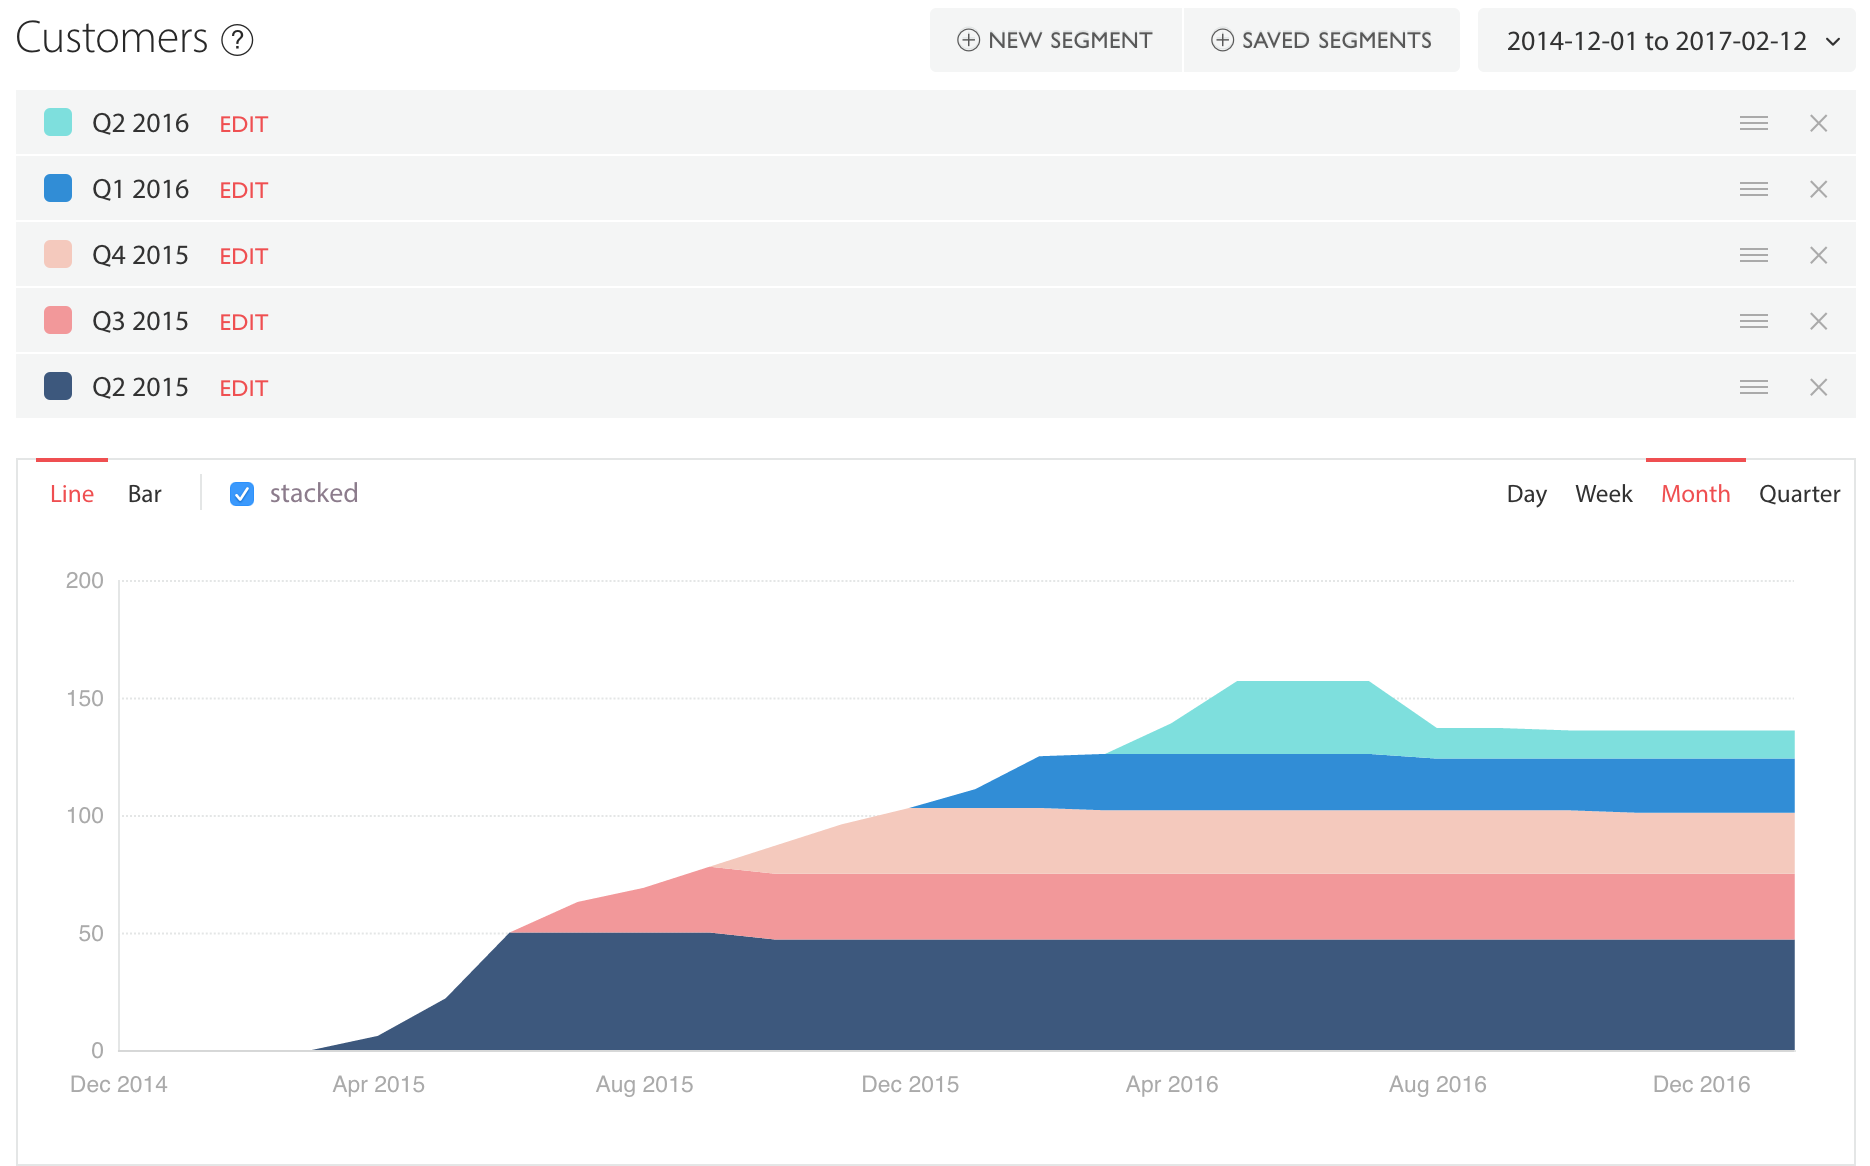Remove the Q1 2016 segment via its X icon
Image resolution: width=1870 pixels, height=1166 pixels.
pyautogui.click(x=1819, y=188)
